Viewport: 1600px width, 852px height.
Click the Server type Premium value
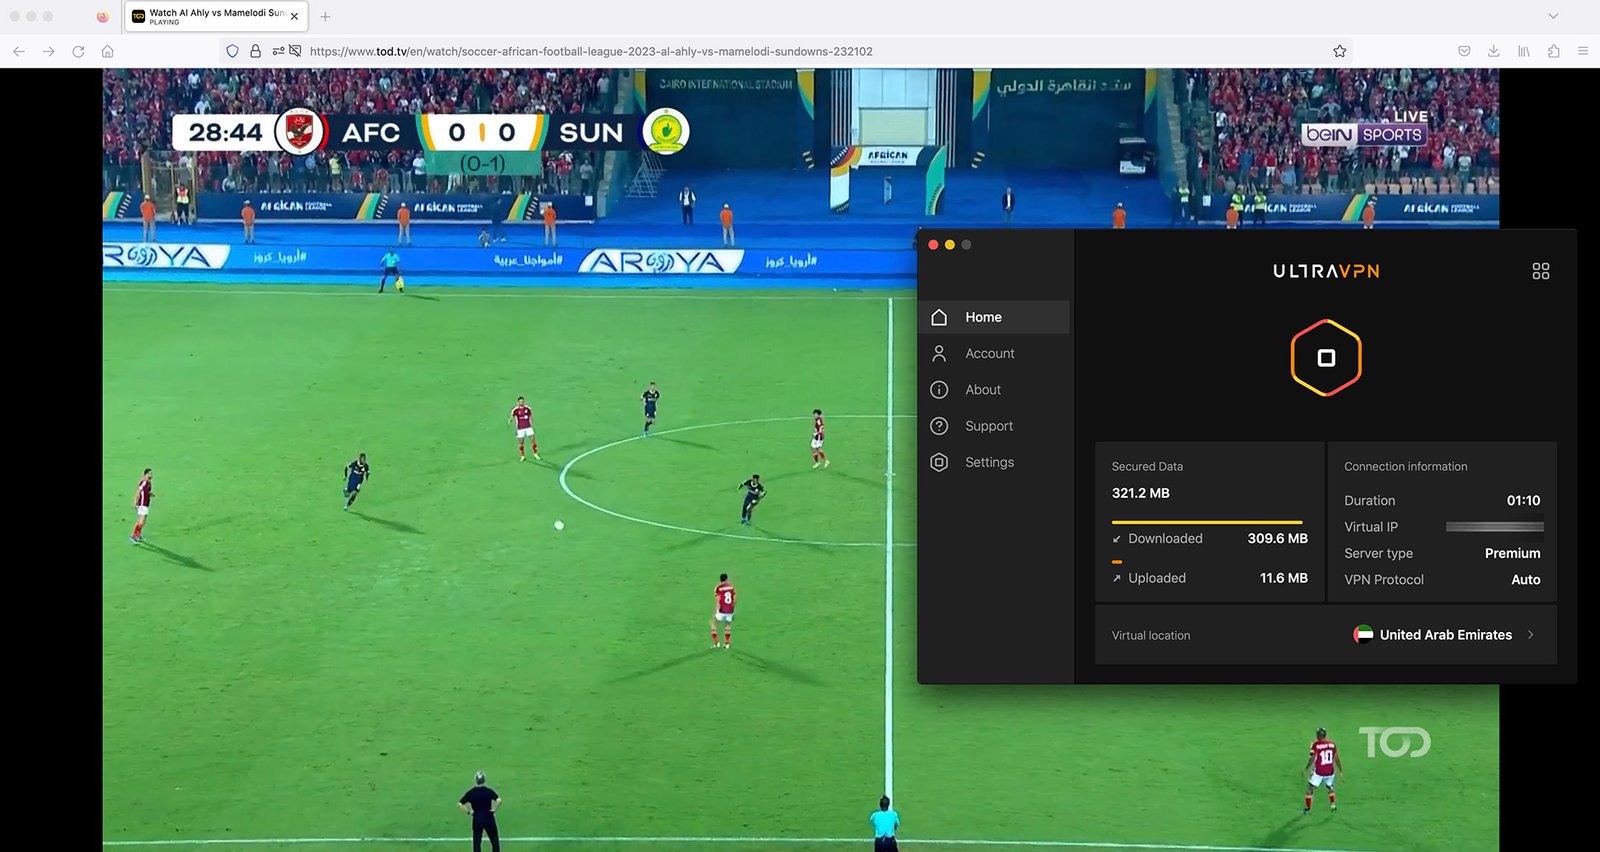click(1512, 553)
